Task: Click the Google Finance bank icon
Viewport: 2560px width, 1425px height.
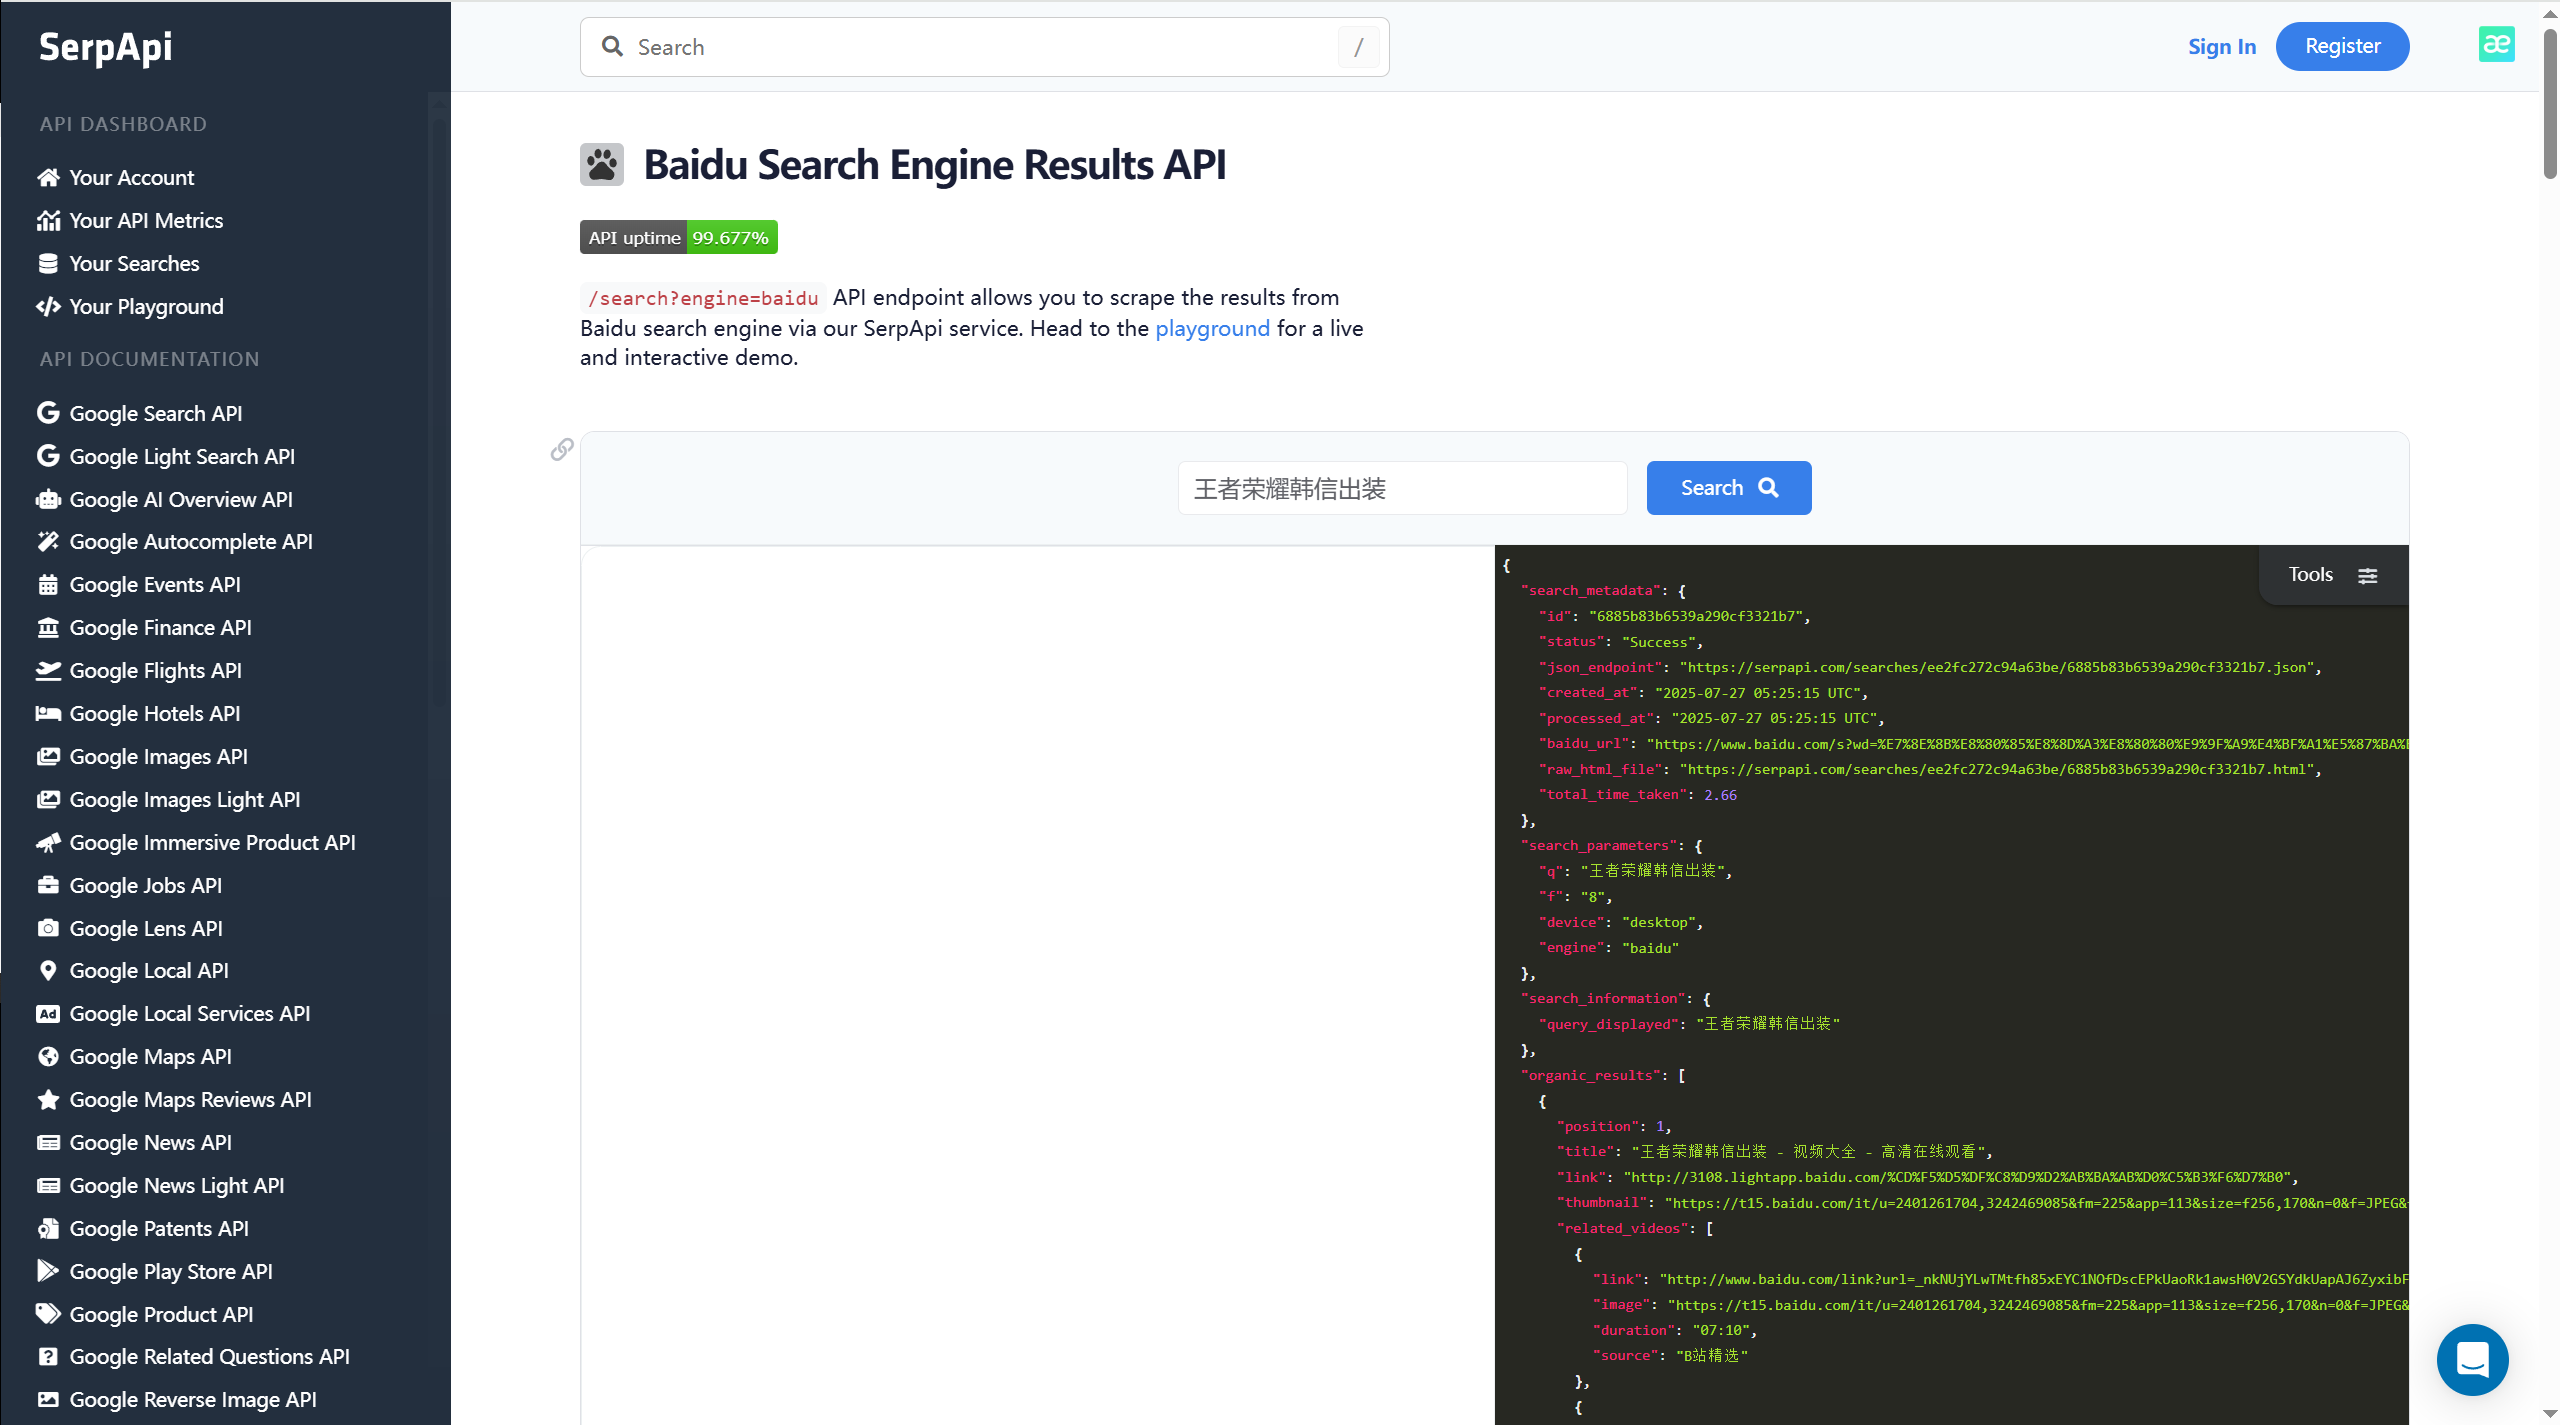Action: coord(48,628)
